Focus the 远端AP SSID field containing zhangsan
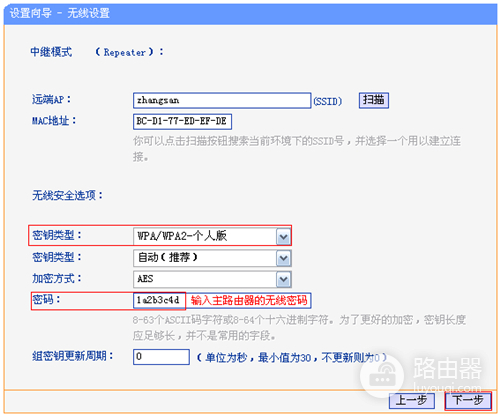 (222, 100)
